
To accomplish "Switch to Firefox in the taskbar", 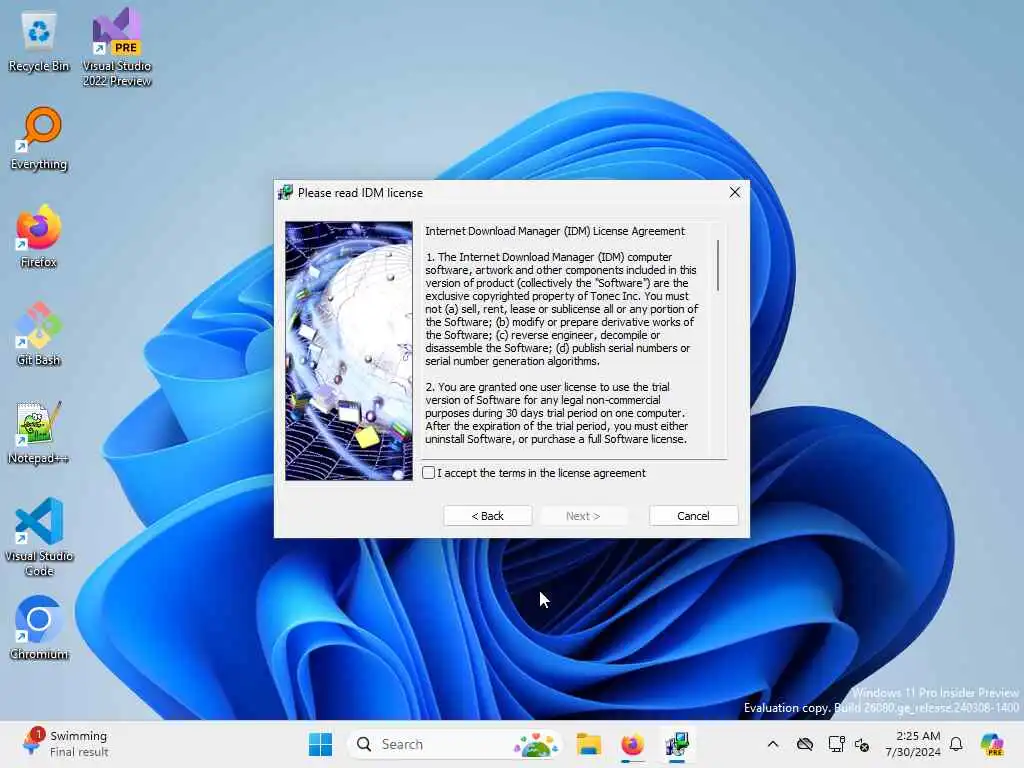I will tap(632, 744).
